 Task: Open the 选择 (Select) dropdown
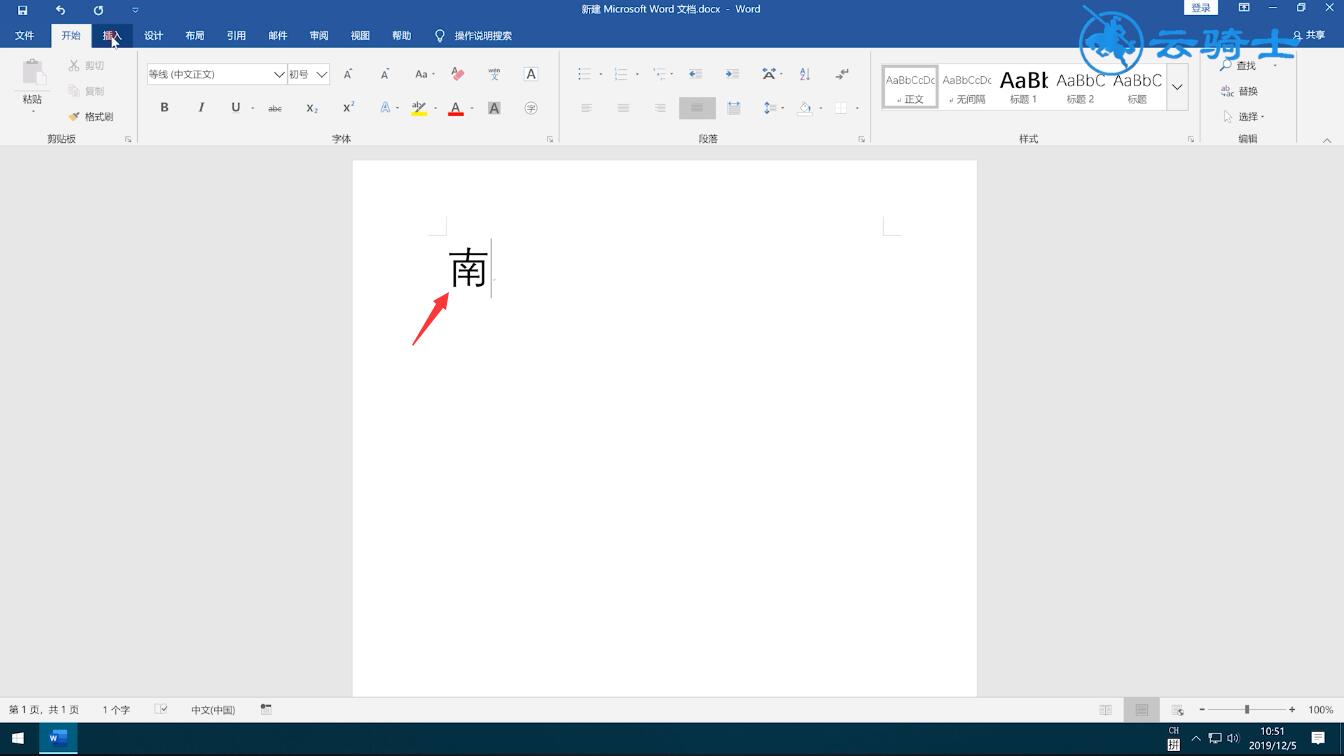pos(1245,116)
